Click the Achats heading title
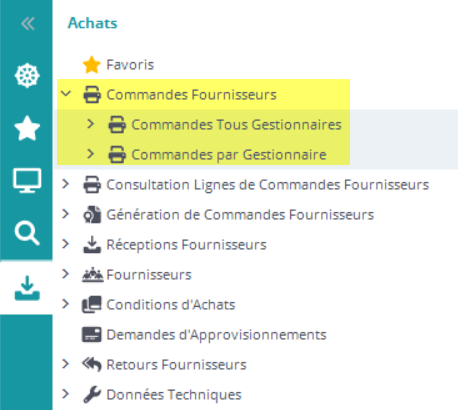Viewport: 458px width, 410px height. click(x=93, y=23)
